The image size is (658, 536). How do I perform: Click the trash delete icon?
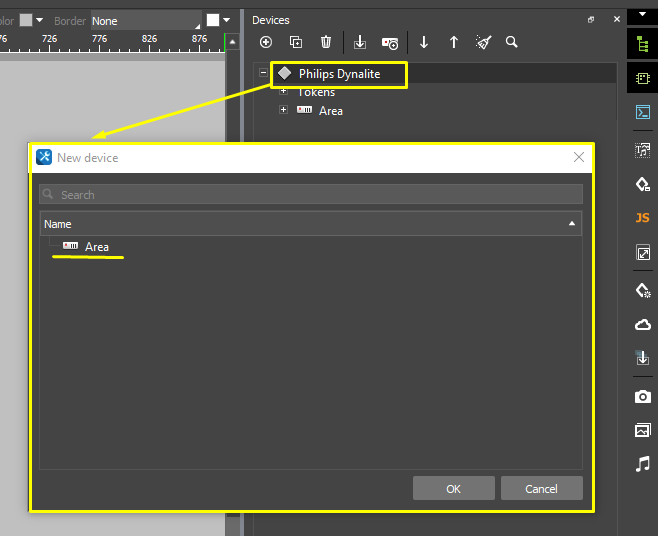click(x=326, y=42)
